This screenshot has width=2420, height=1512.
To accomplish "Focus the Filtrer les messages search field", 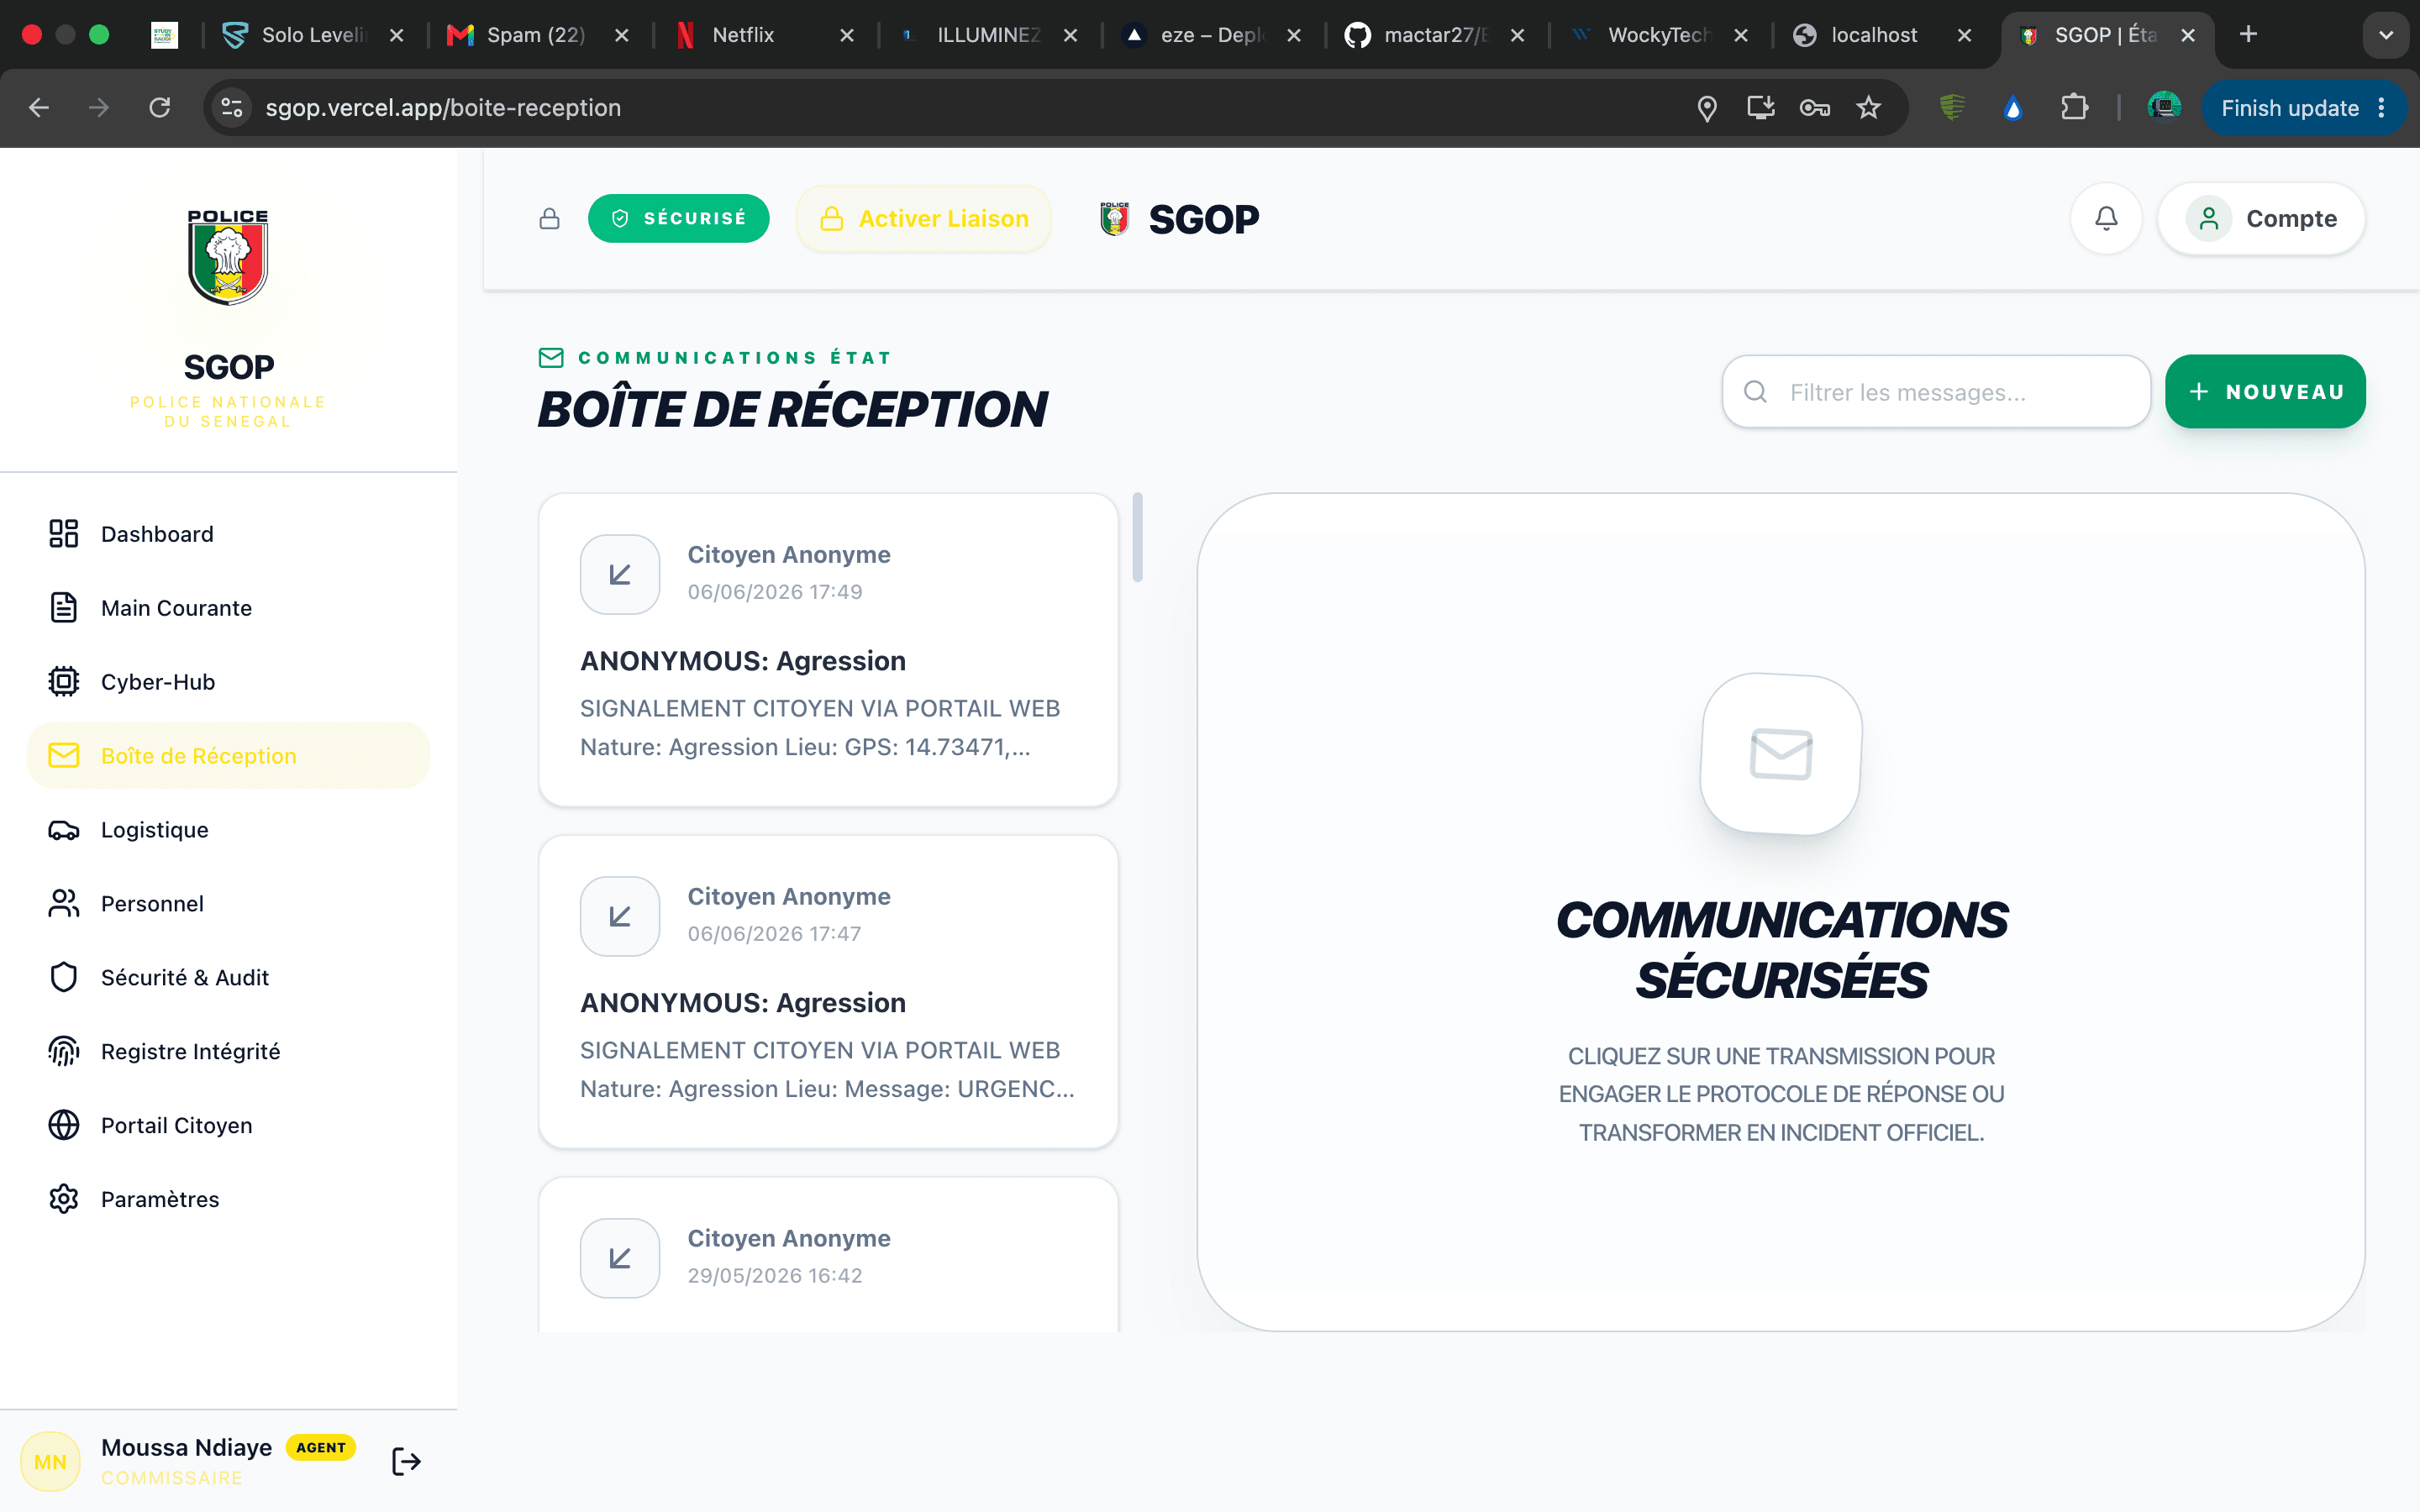I will click(x=1936, y=392).
